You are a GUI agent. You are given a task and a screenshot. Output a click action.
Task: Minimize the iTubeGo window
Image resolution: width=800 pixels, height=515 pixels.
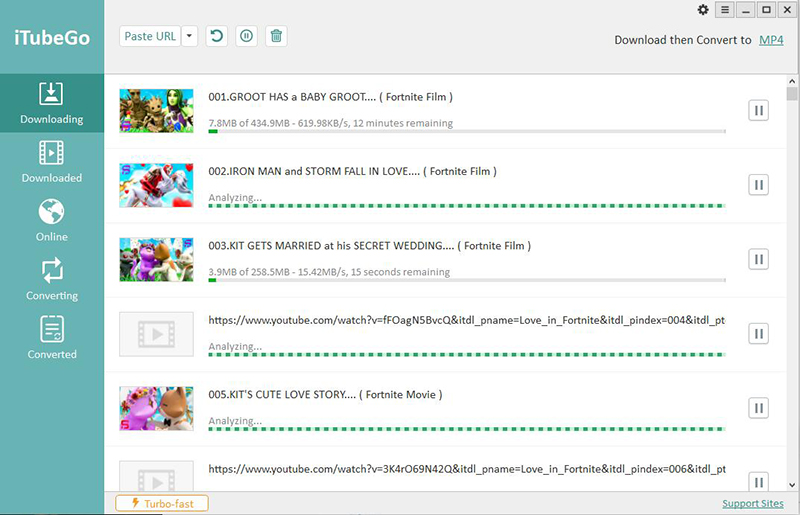coord(746,10)
